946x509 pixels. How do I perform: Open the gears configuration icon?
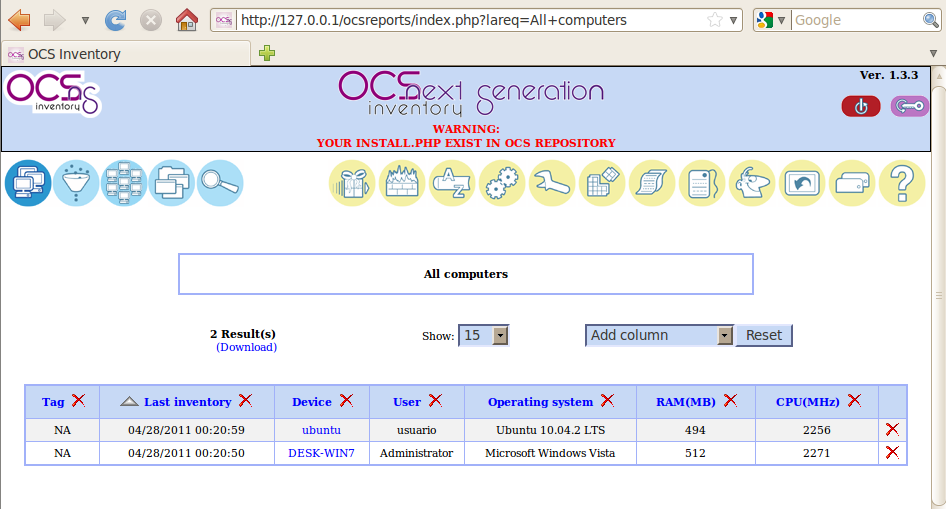tap(503, 183)
